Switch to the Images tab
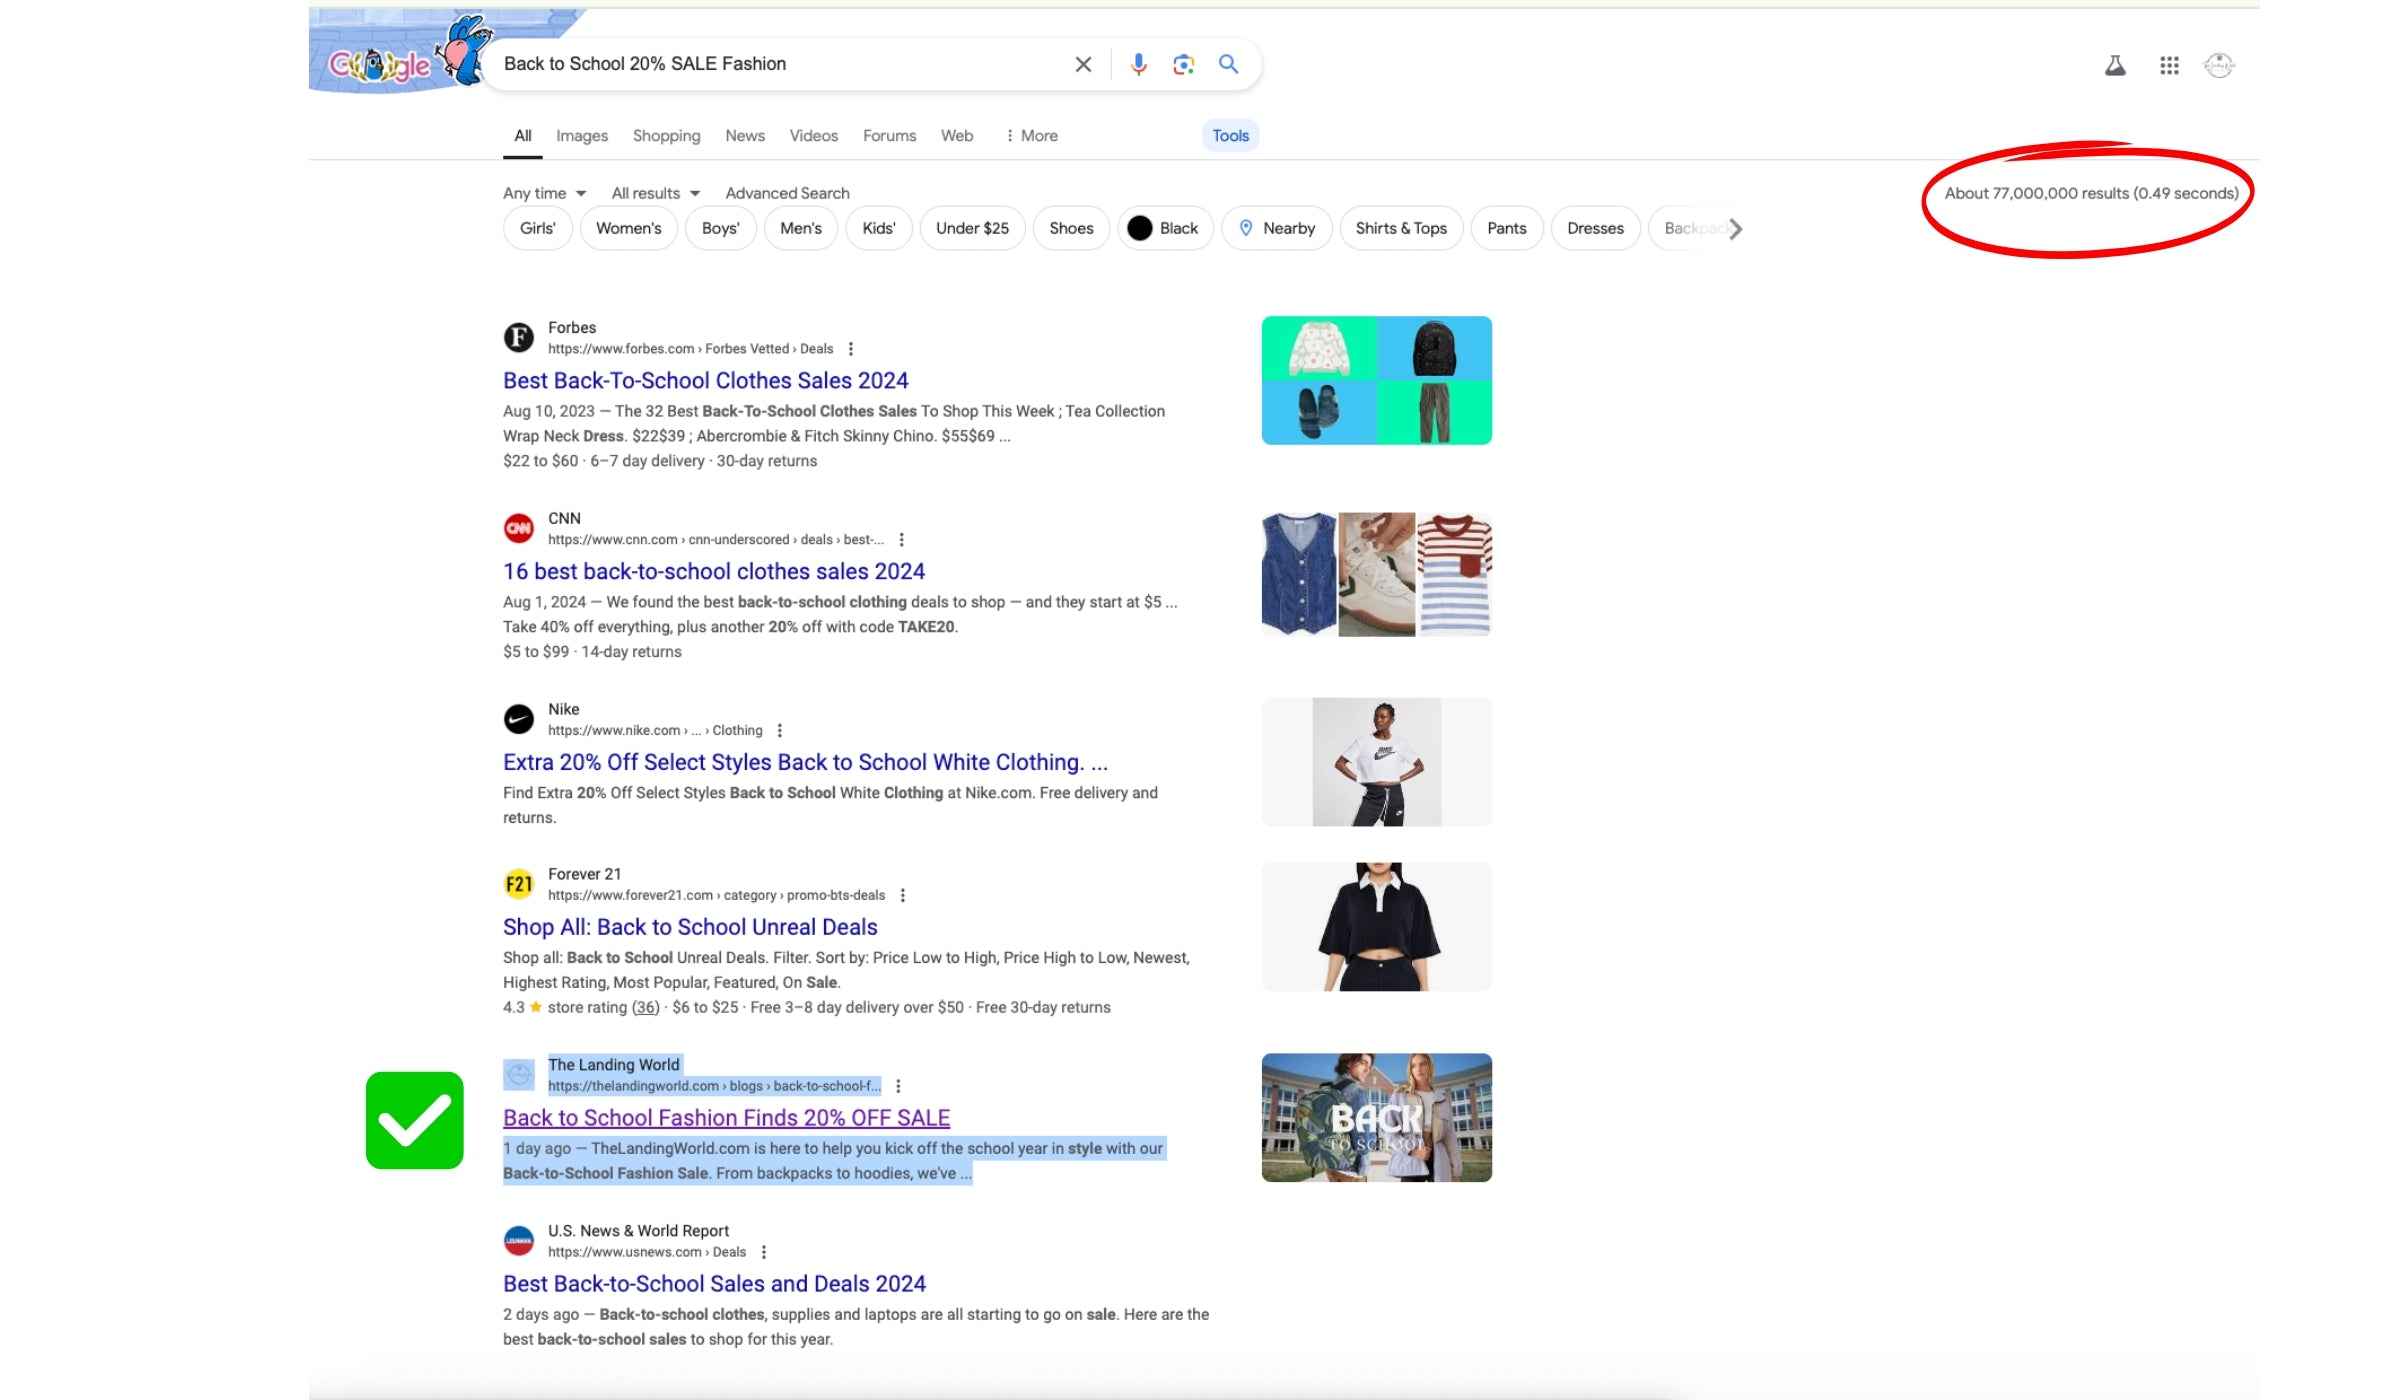Viewport: 2400px width, 1400px height. pos(582,136)
